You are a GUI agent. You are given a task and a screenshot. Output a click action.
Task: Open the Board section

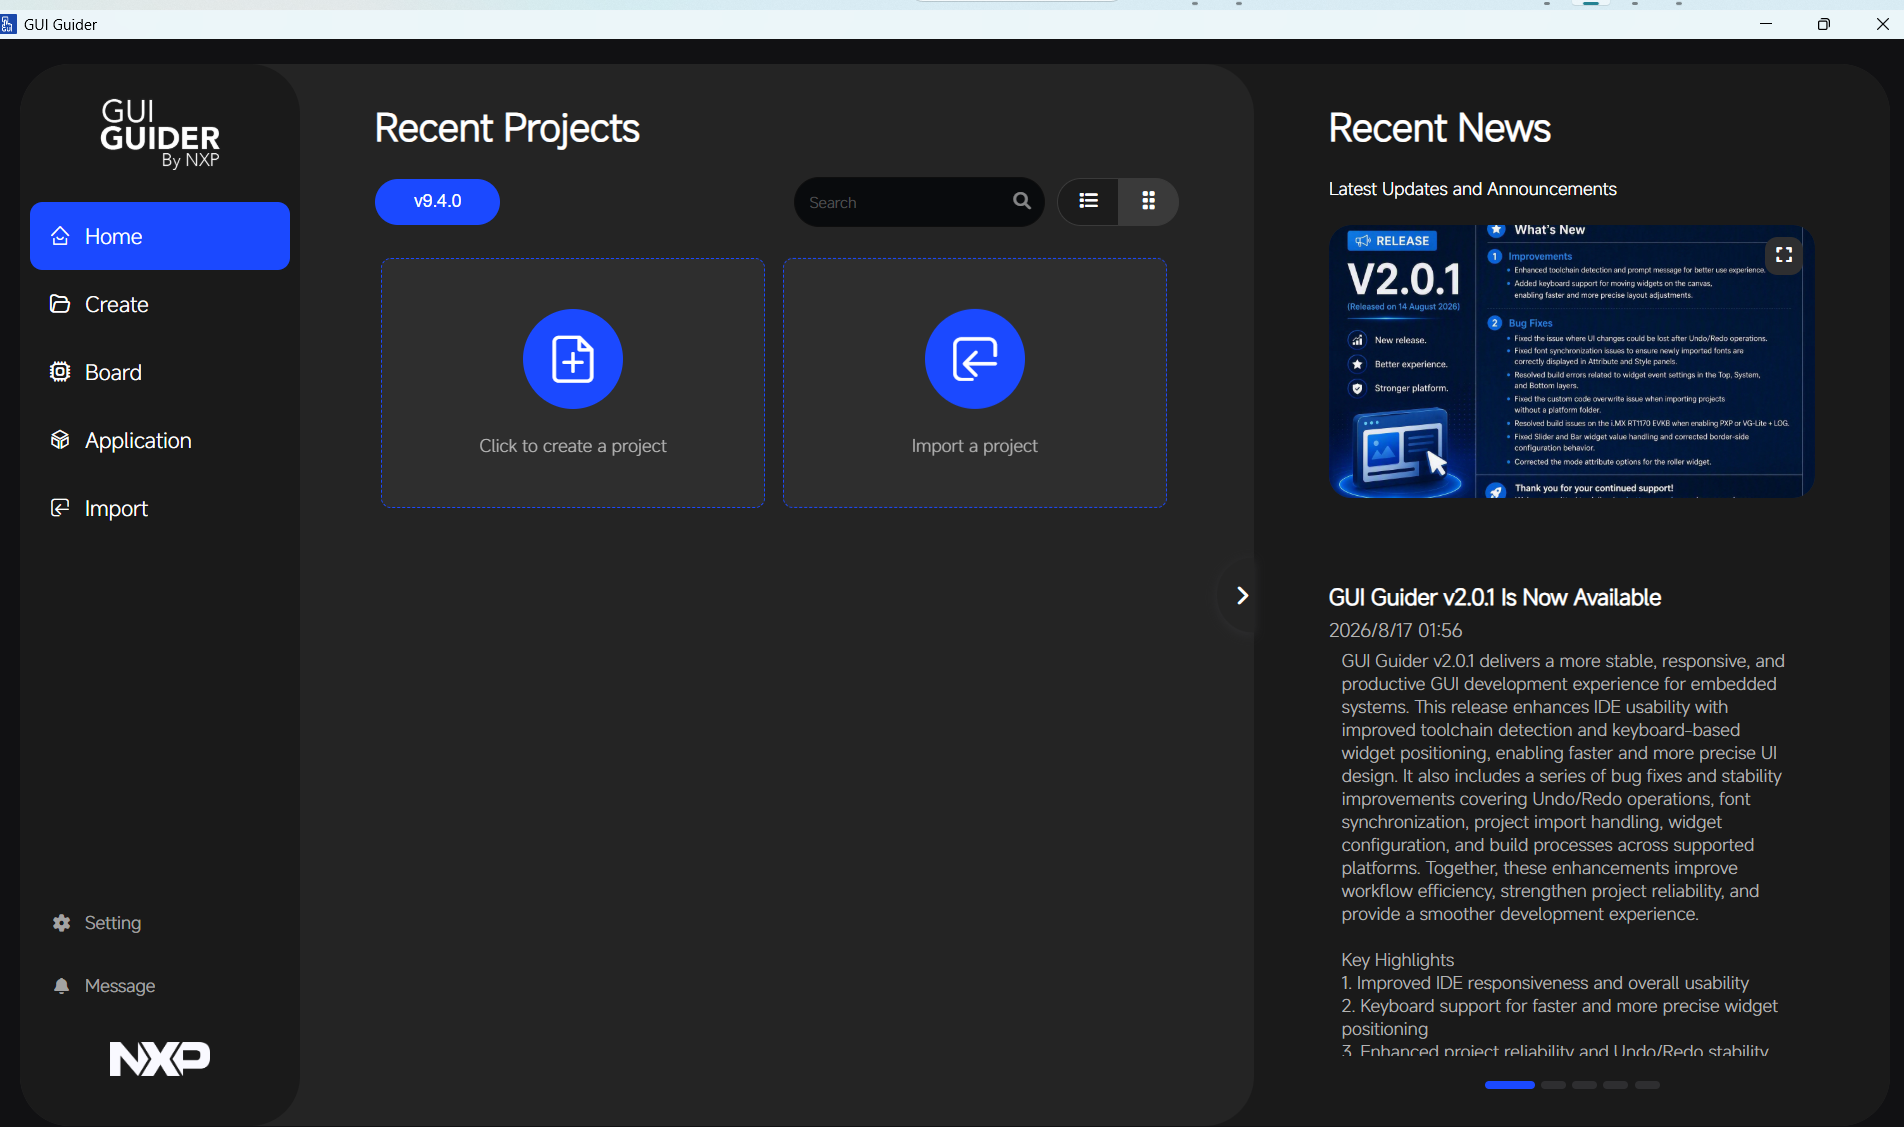click(x=160, y=372)
